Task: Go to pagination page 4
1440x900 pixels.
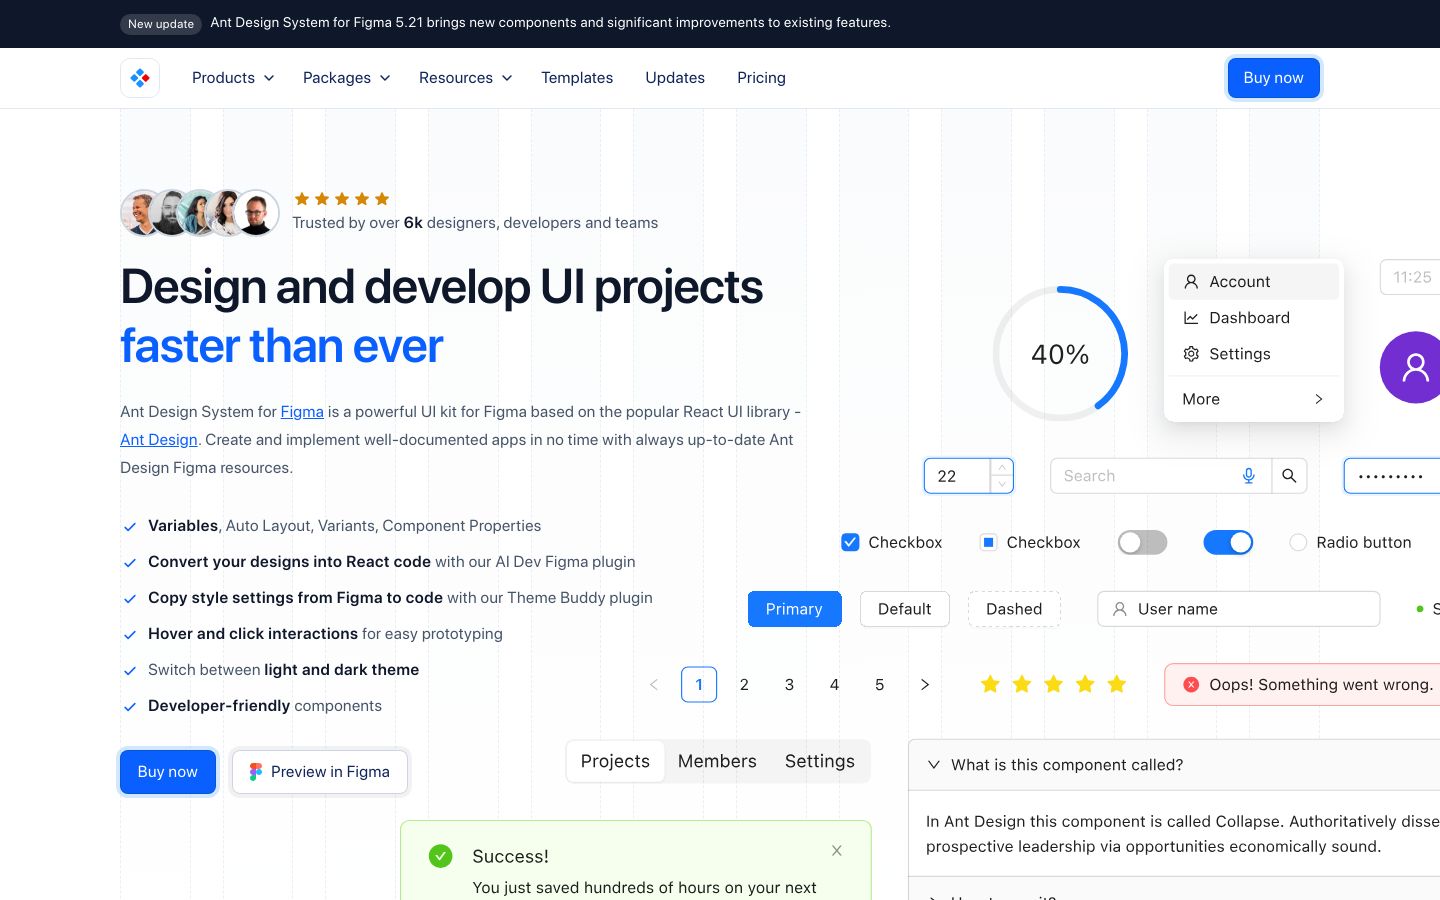Action: (x=834, y=685)
